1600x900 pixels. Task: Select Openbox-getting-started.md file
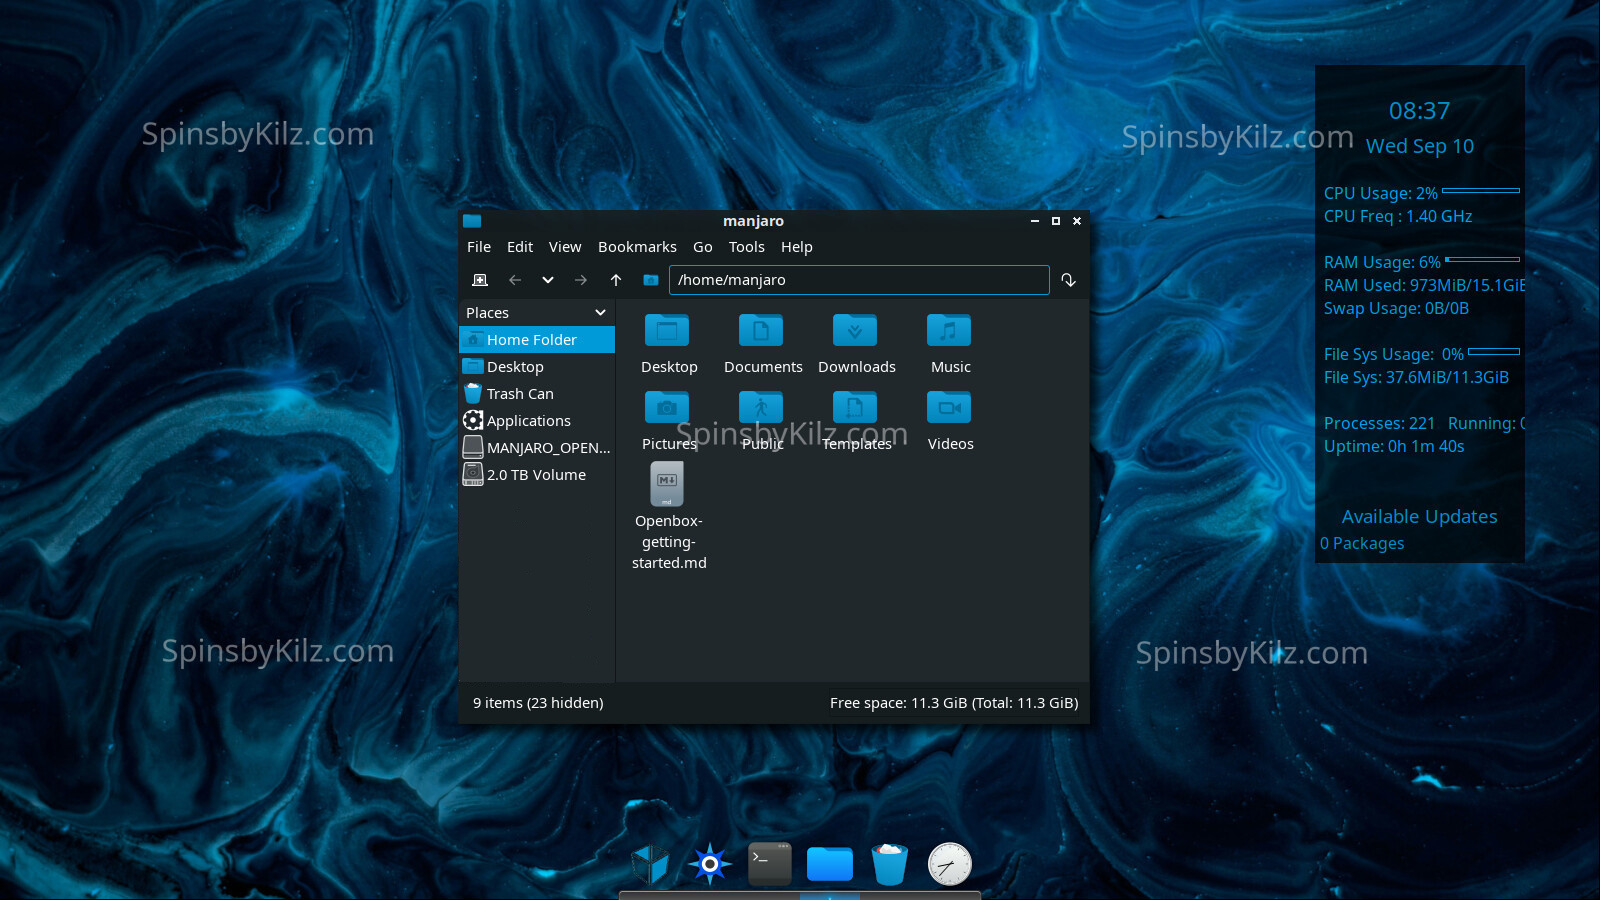tap(667, 485)
